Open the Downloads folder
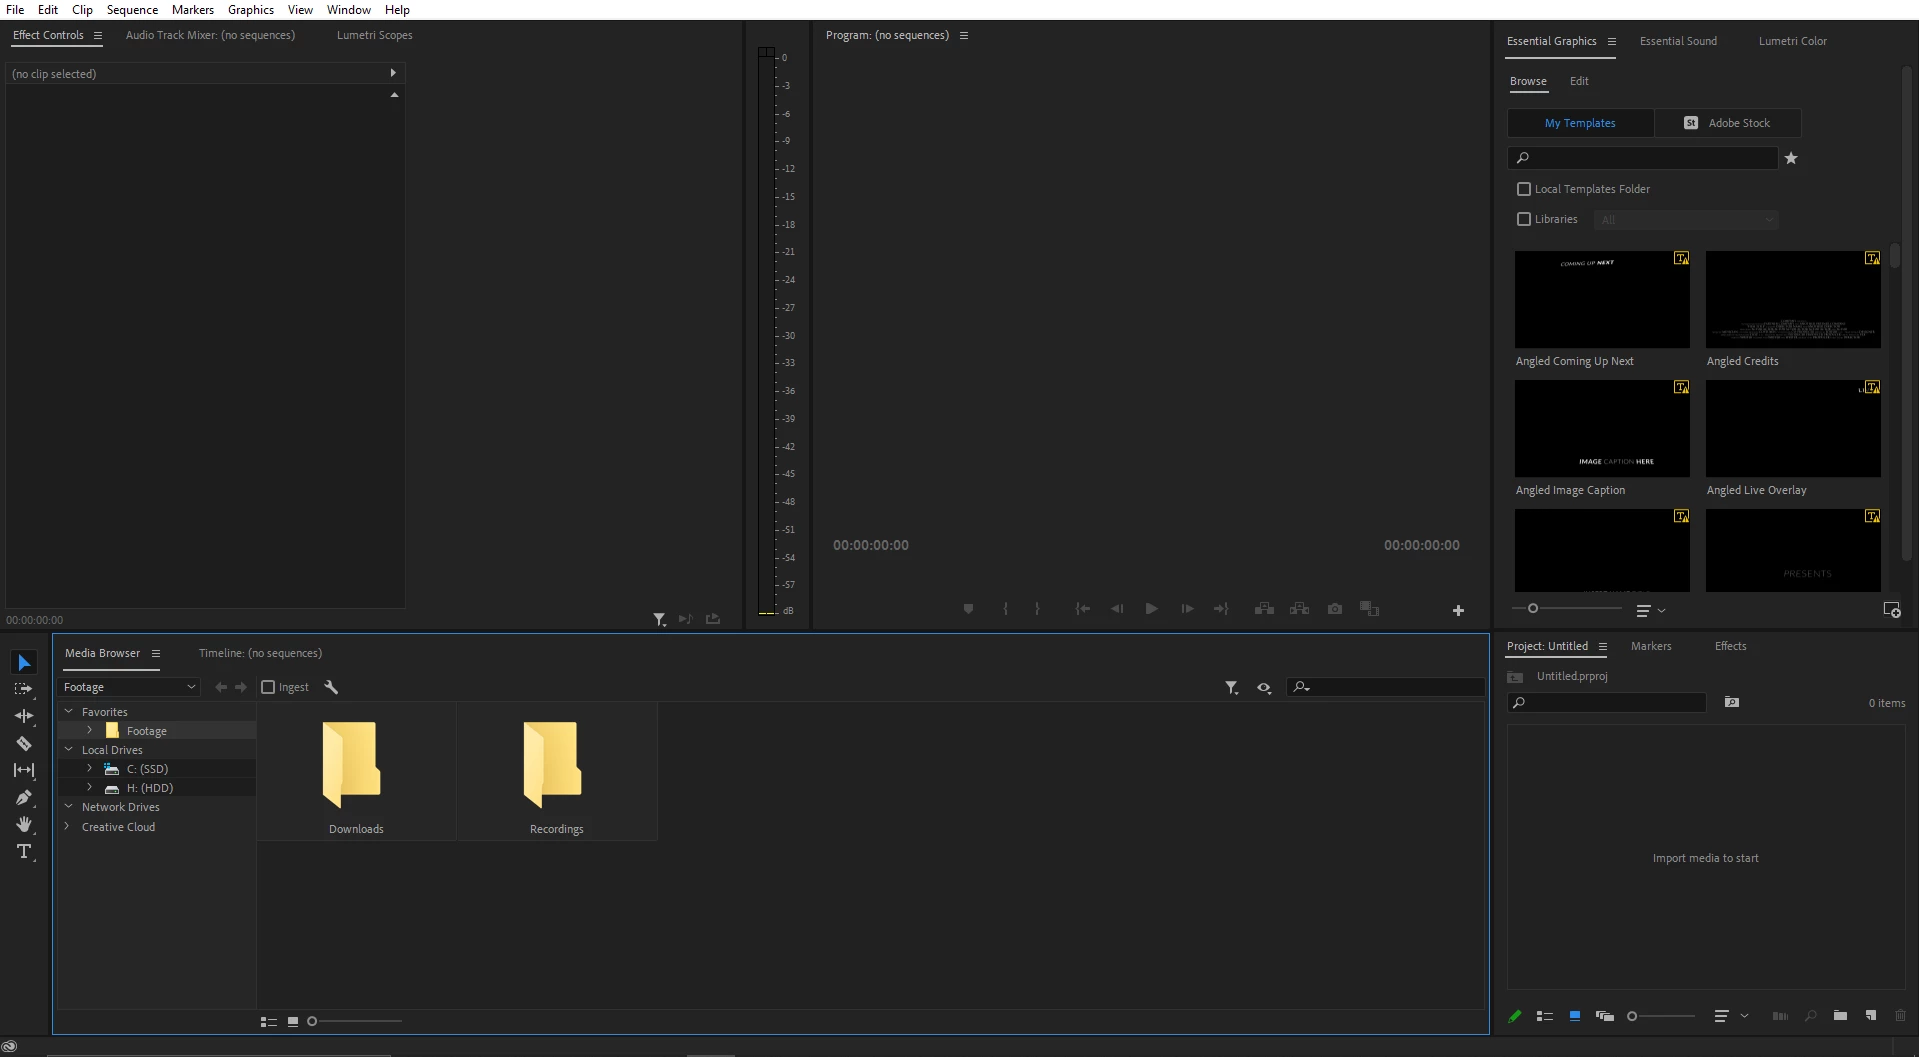 pyautogui.click(x=356, y=771)
